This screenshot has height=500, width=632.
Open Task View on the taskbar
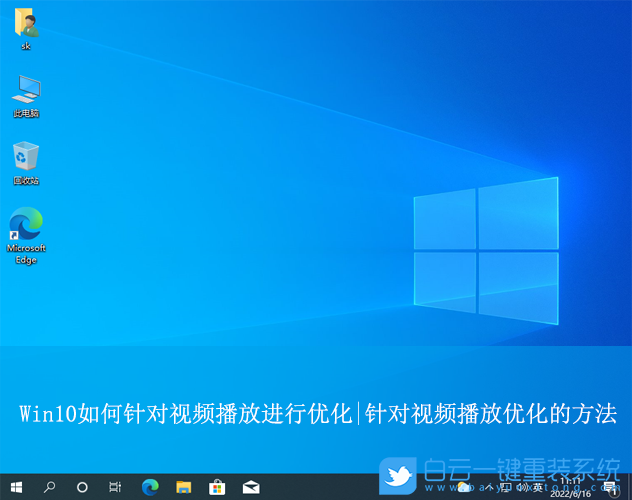pos(115,487)
